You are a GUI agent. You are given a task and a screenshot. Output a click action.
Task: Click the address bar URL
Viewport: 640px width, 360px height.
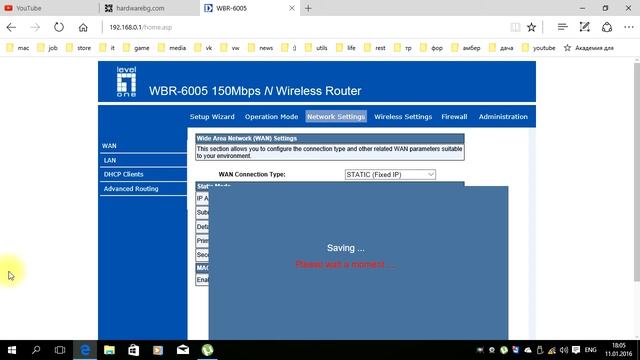pyautogui.click(x=140, y=27)
